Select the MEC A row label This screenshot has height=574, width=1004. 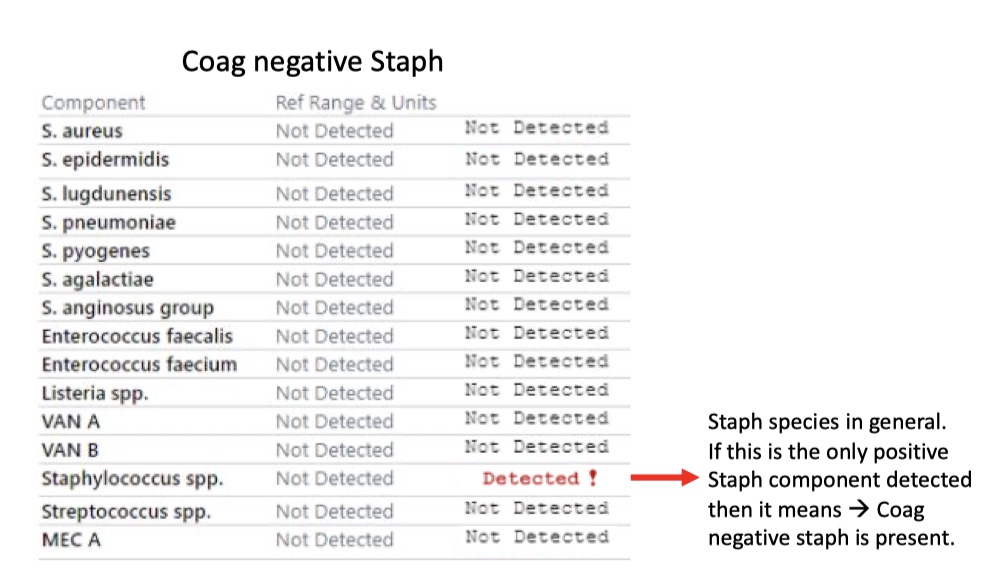coord(71,540)
